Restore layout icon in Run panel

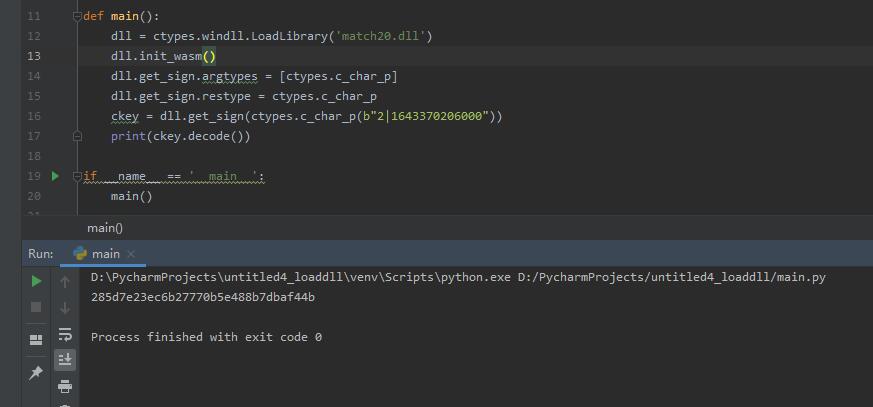36,340
